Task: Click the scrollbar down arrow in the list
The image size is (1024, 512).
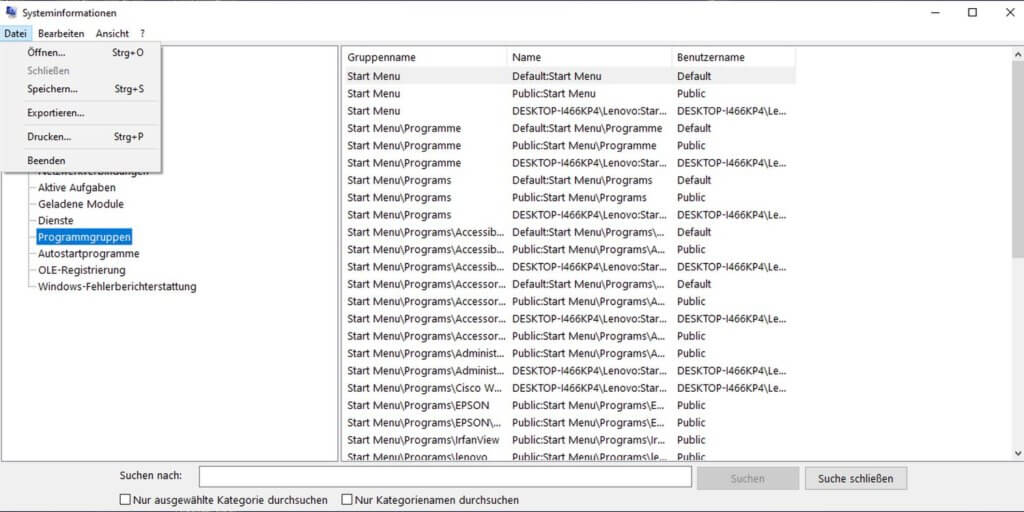Action: coord(1017,453)
